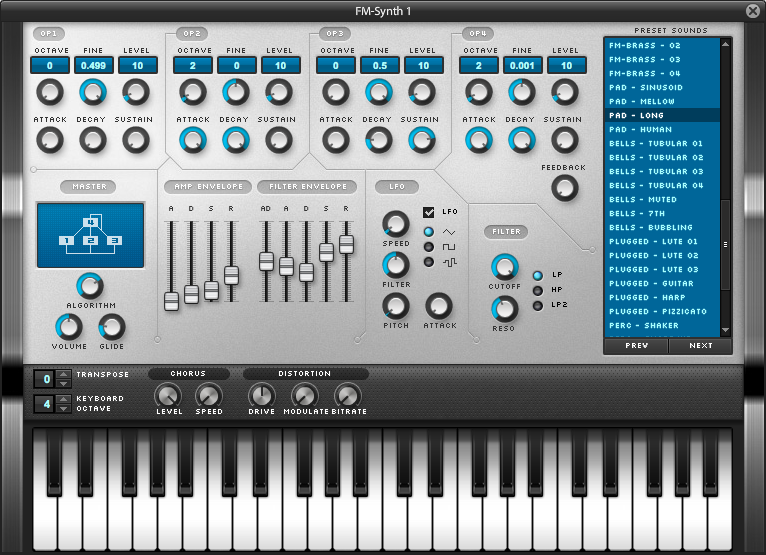Click the Amp Envelope A slider handle
This screenshot has height=555, width=766.
point(171,301)
